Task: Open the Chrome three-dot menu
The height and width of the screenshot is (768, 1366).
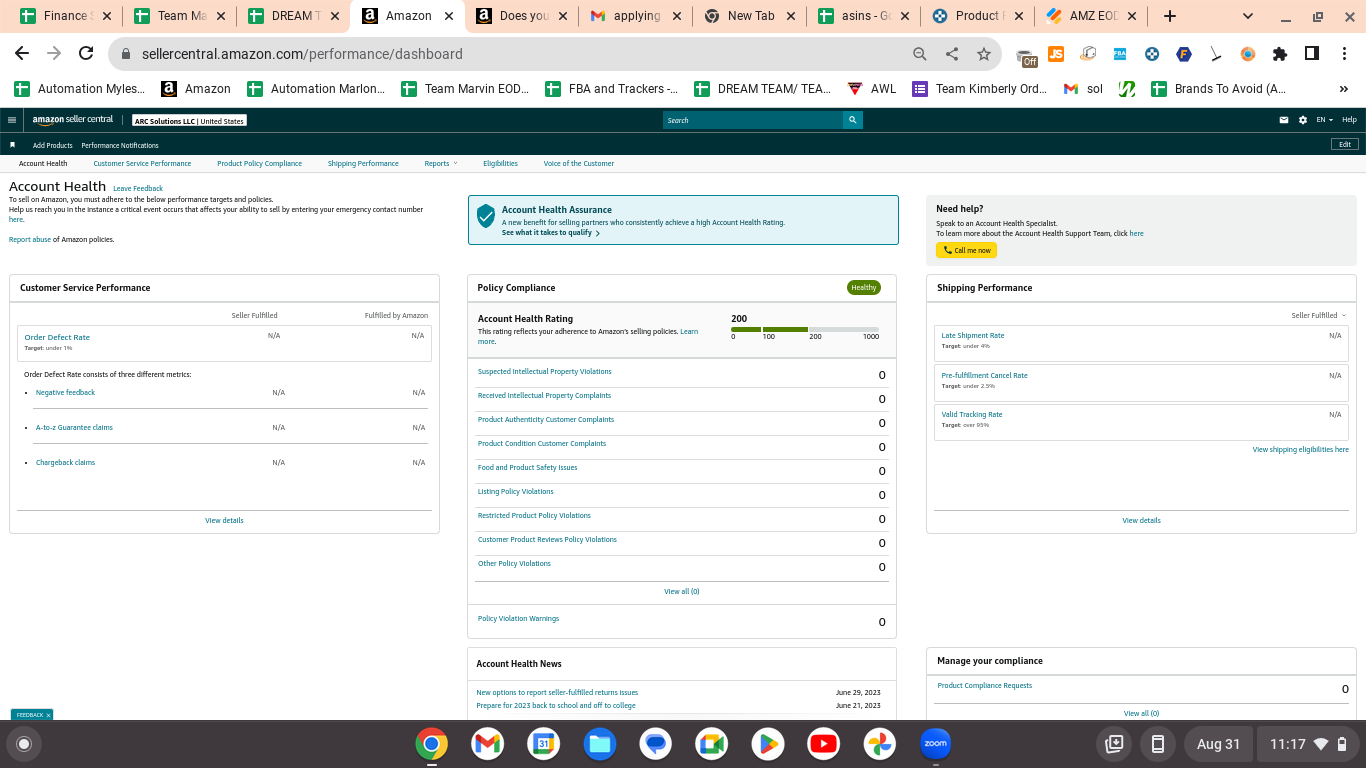Action: click(1344, 54)
